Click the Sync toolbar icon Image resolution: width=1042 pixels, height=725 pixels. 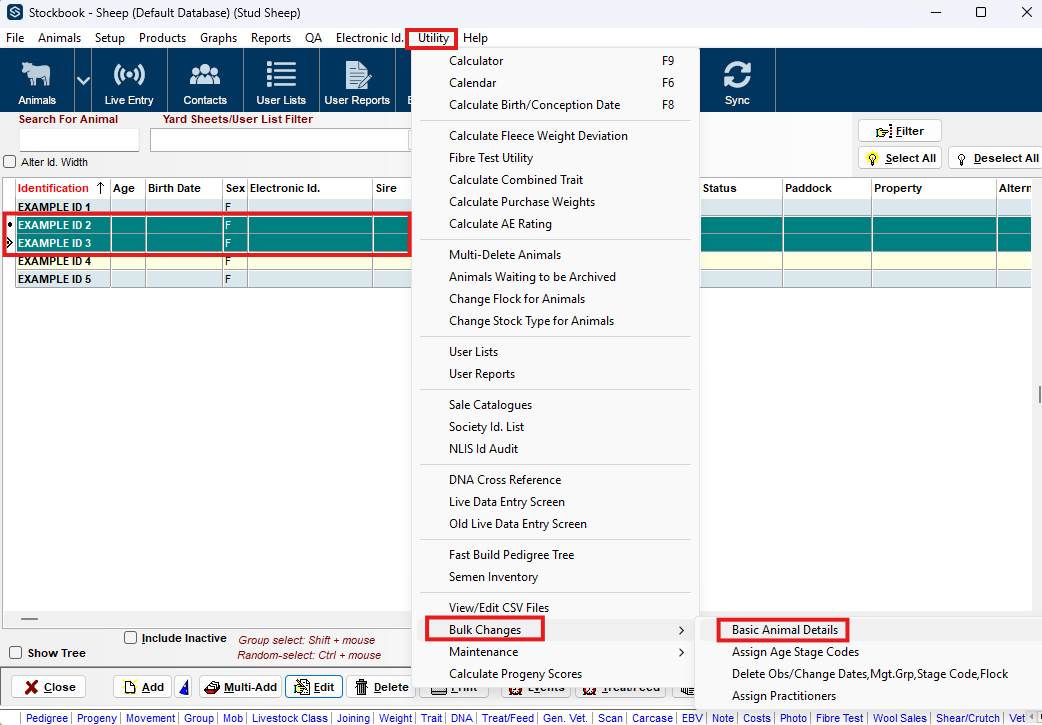737,82
